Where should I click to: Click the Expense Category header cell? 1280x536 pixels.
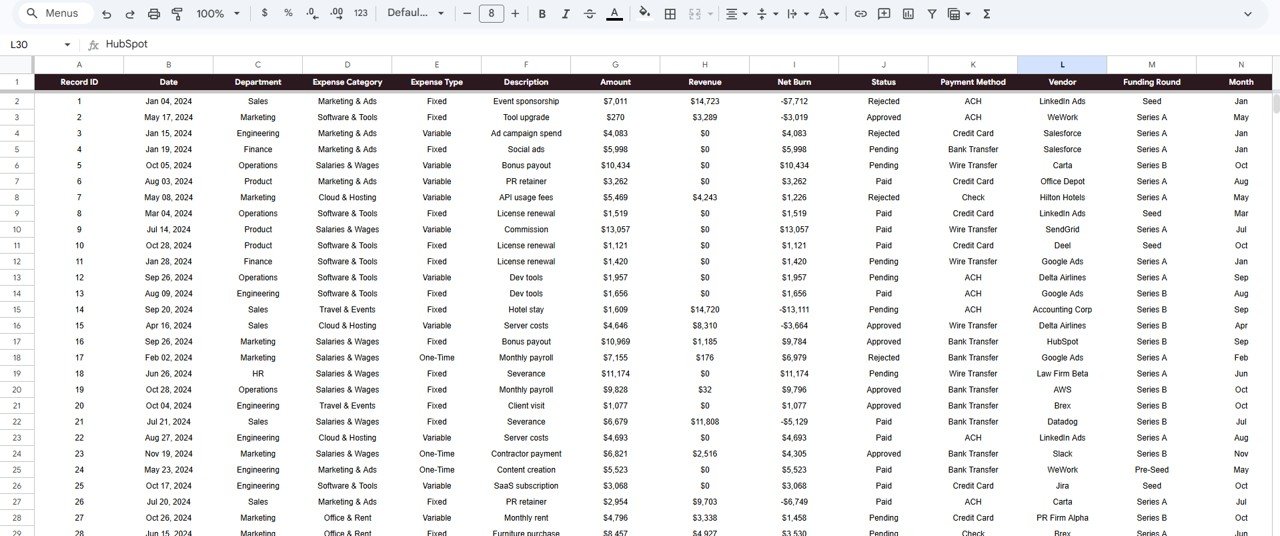click(347, 82)
